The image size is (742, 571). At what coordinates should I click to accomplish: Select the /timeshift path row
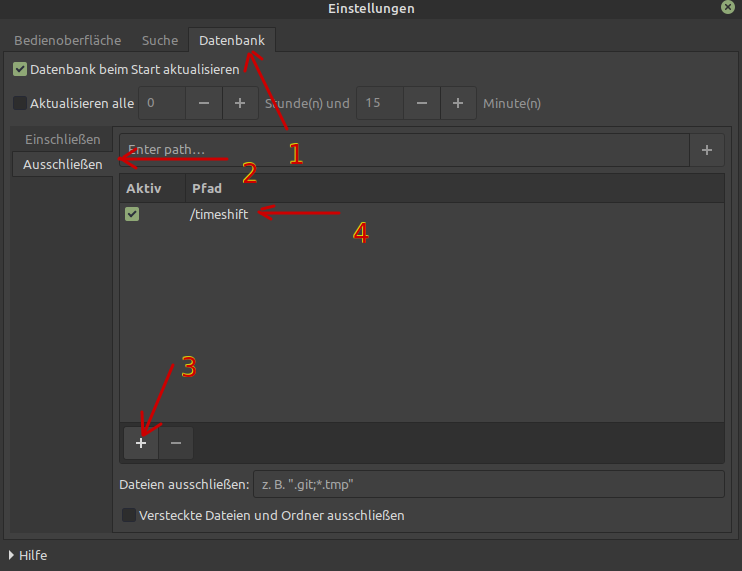[x=422, y=214]
